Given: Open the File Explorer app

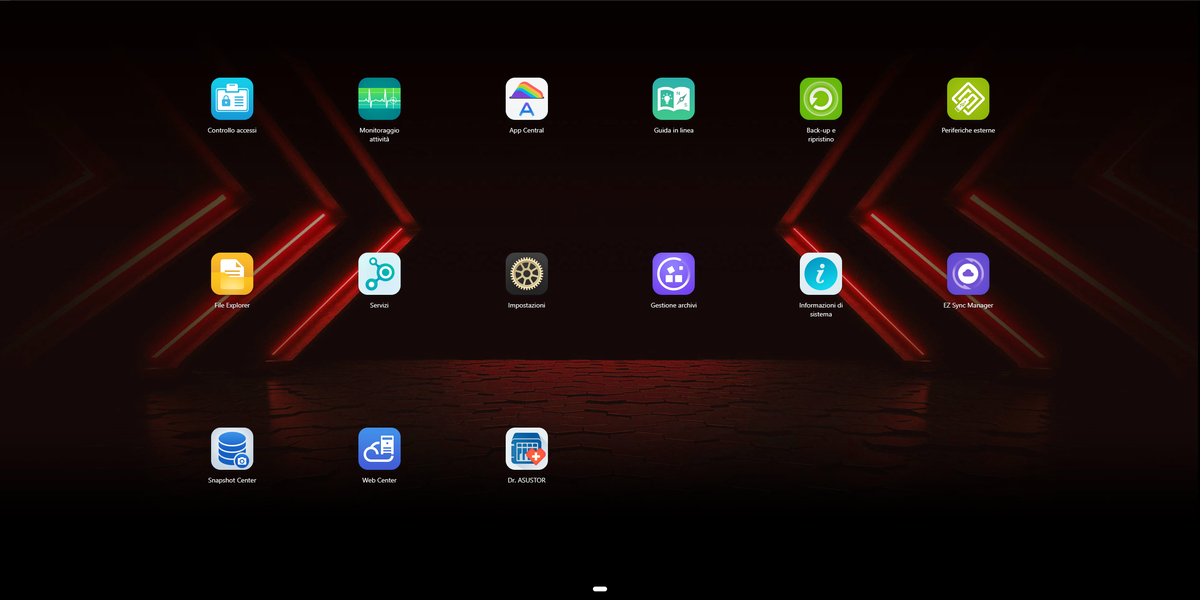Looking at the screenshot, I should [232, 274].
